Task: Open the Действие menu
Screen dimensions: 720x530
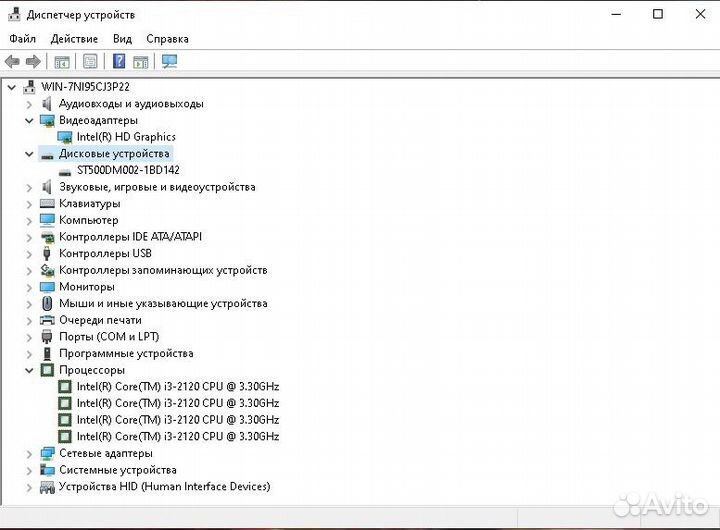Action: click(74, 39)
